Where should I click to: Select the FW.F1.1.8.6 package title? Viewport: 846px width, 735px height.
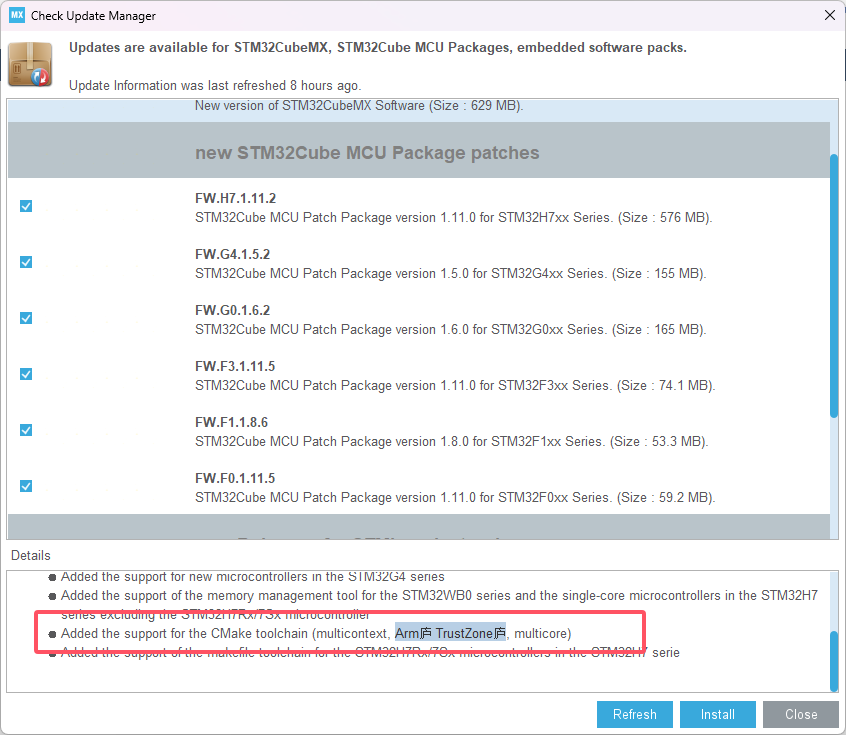tap(231, 423)
